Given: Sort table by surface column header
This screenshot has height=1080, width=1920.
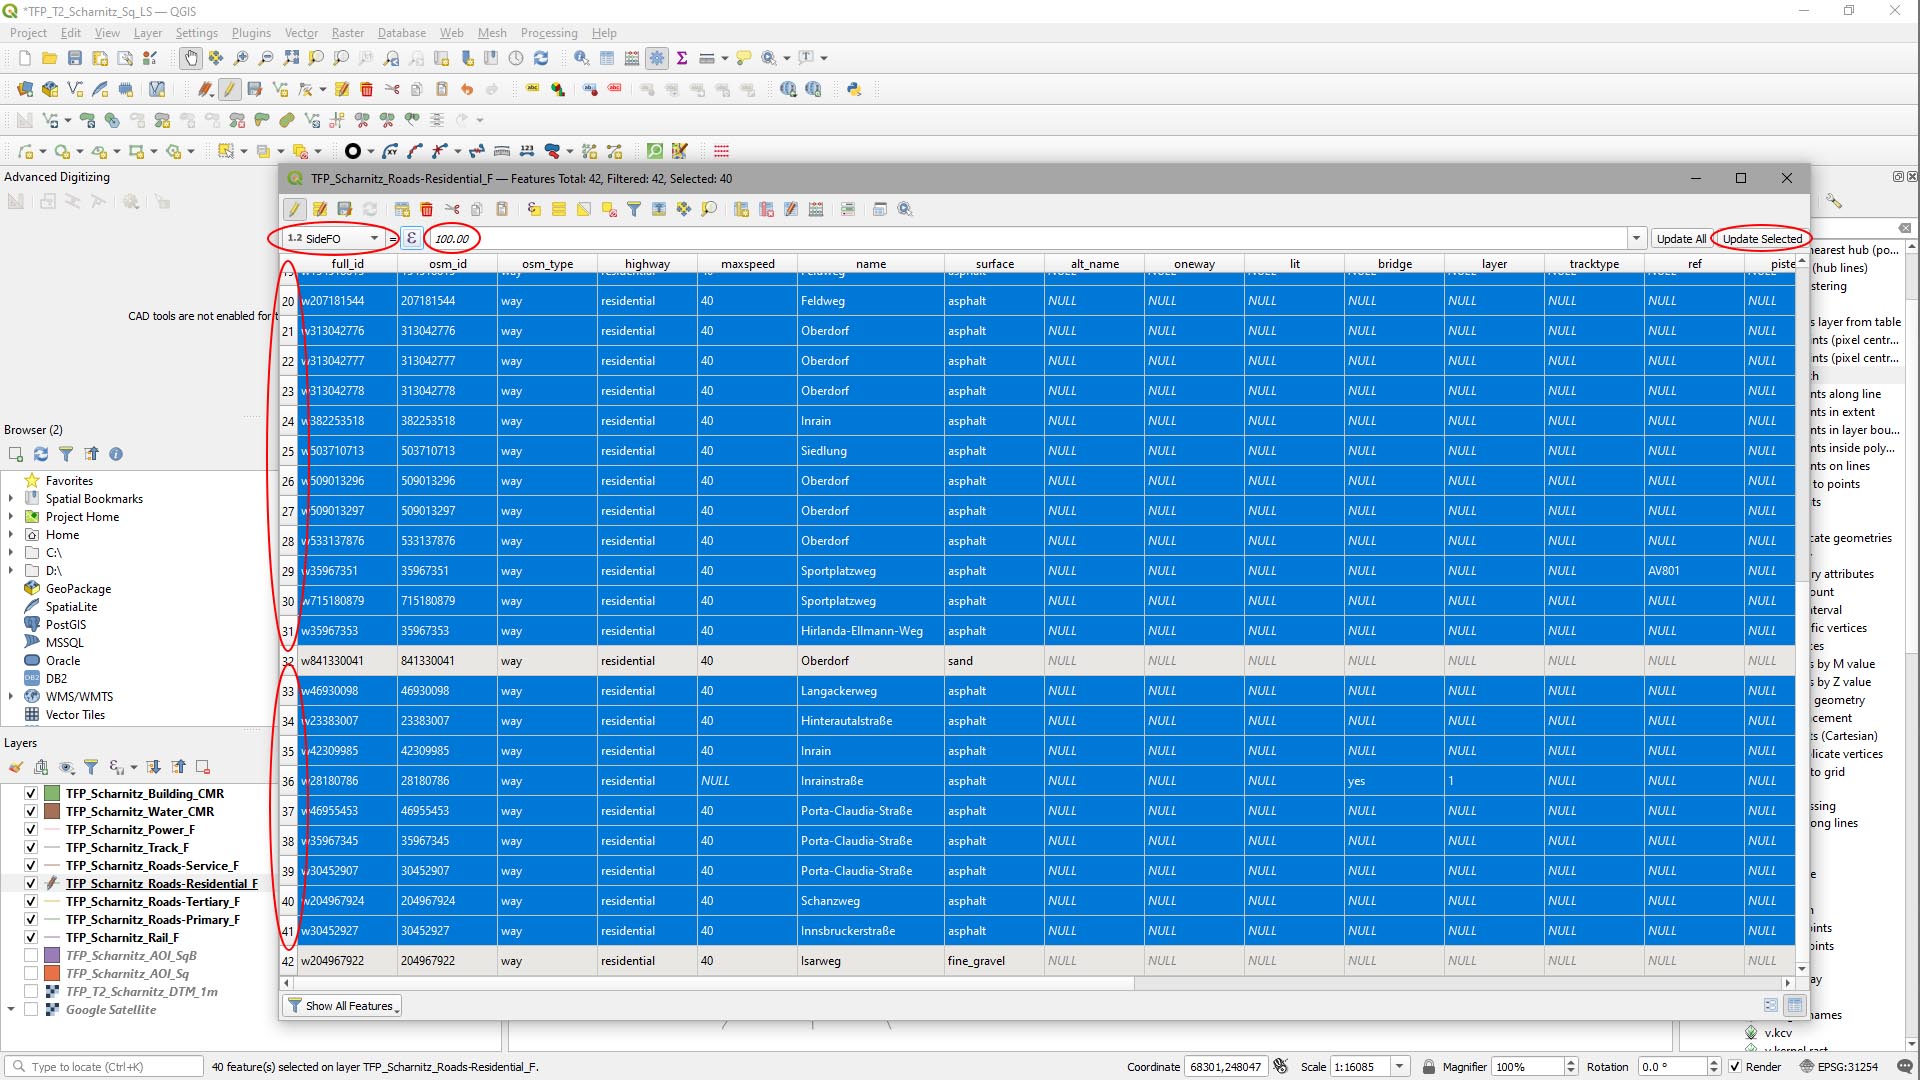Looking at the screenshot, I should tap(994, 264).
